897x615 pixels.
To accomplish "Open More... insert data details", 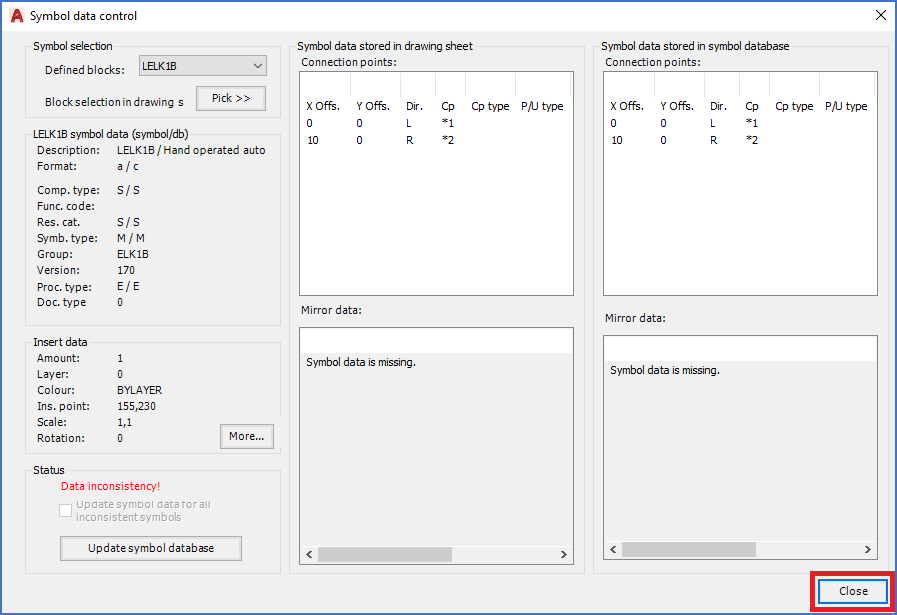I will [x=246, y=436].
